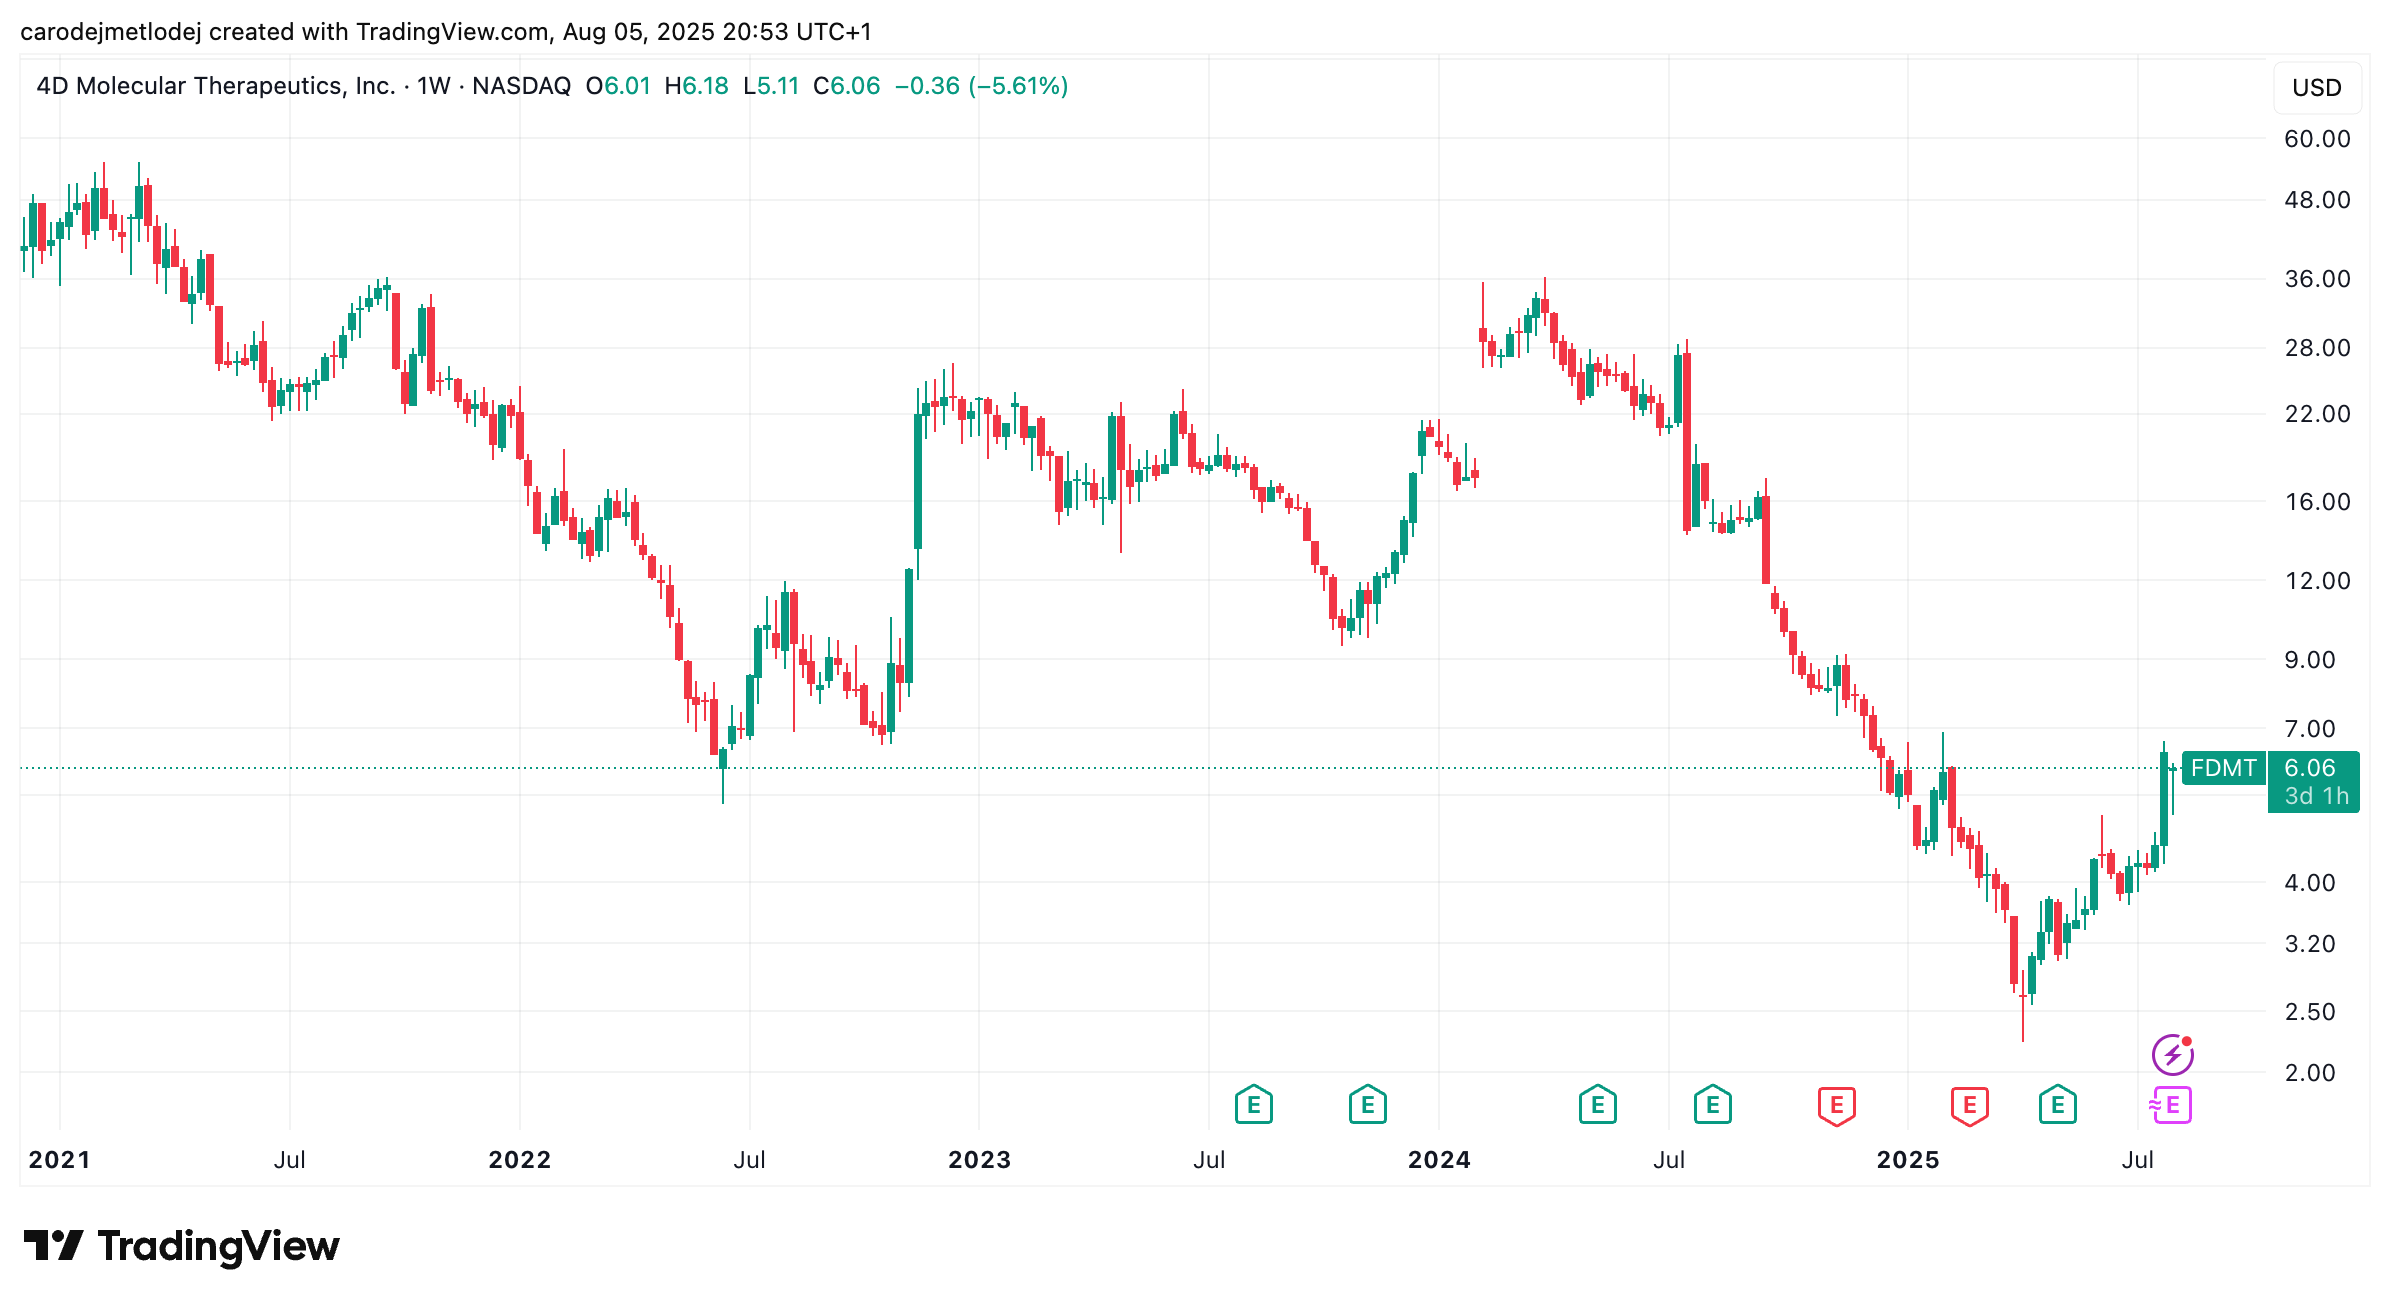Click the TradingView logo at the bottom

[x=181, y=1246]
